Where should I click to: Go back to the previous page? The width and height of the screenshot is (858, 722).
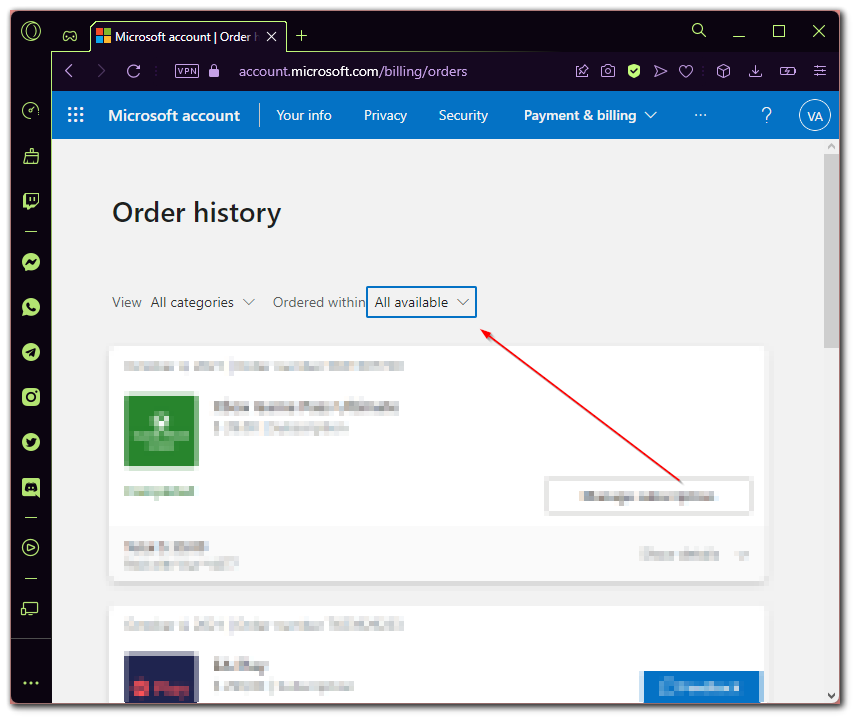[69, 71]
